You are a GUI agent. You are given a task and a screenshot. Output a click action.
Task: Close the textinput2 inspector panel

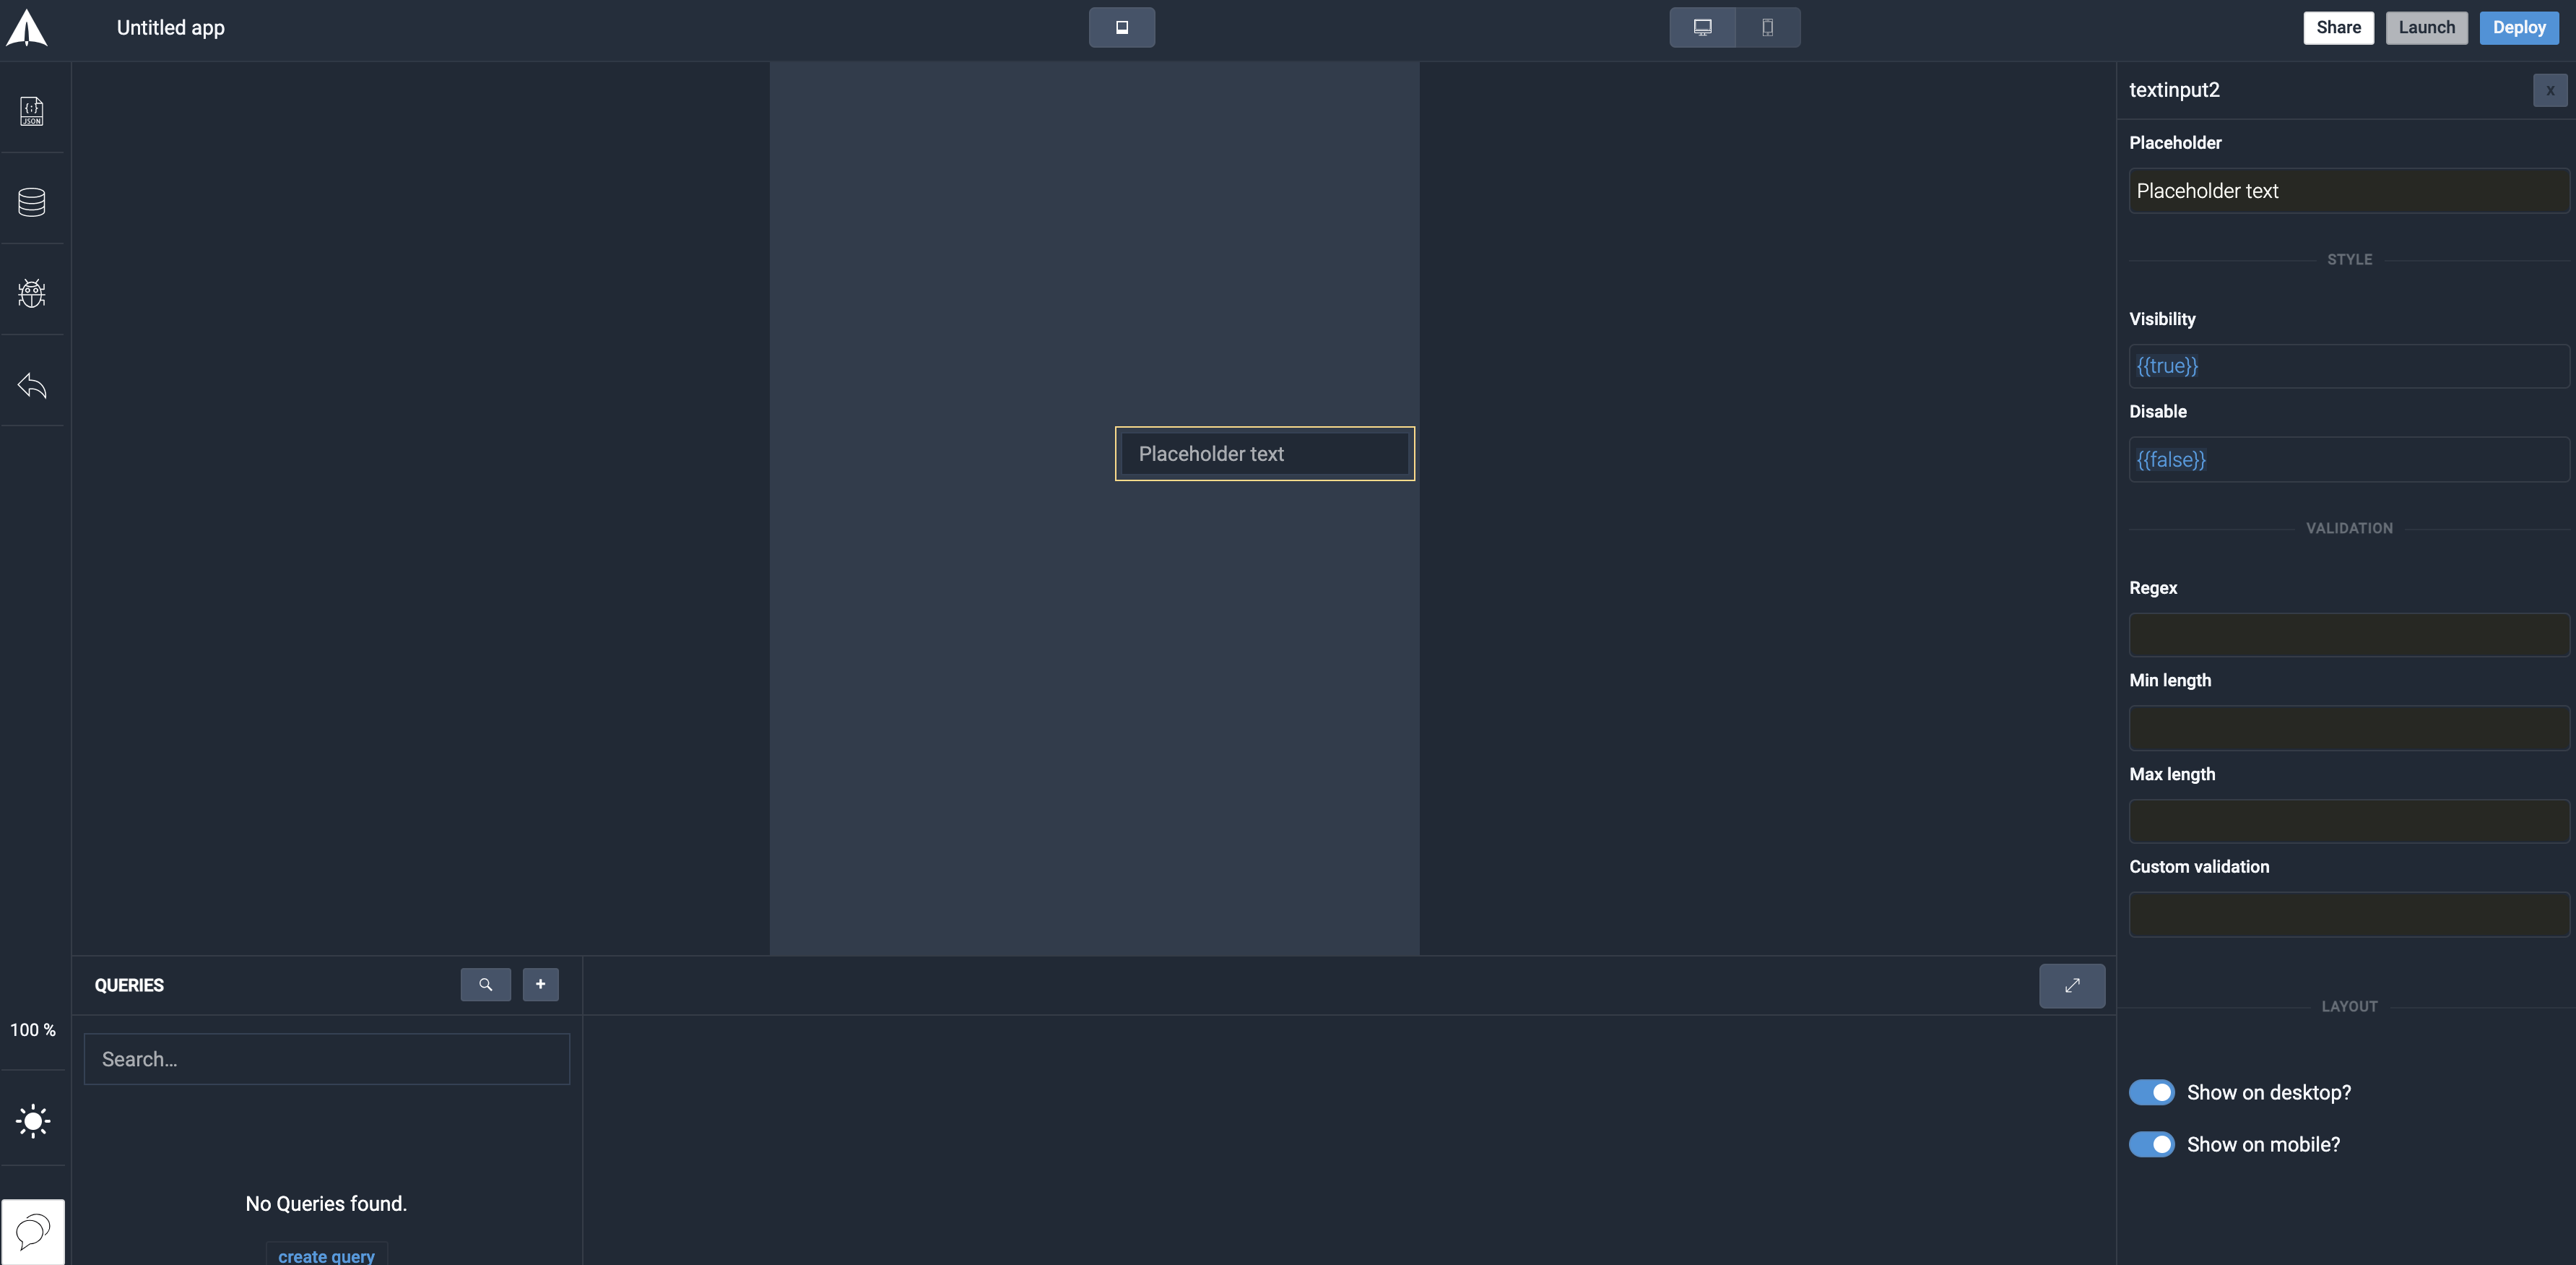point(2550,90)
